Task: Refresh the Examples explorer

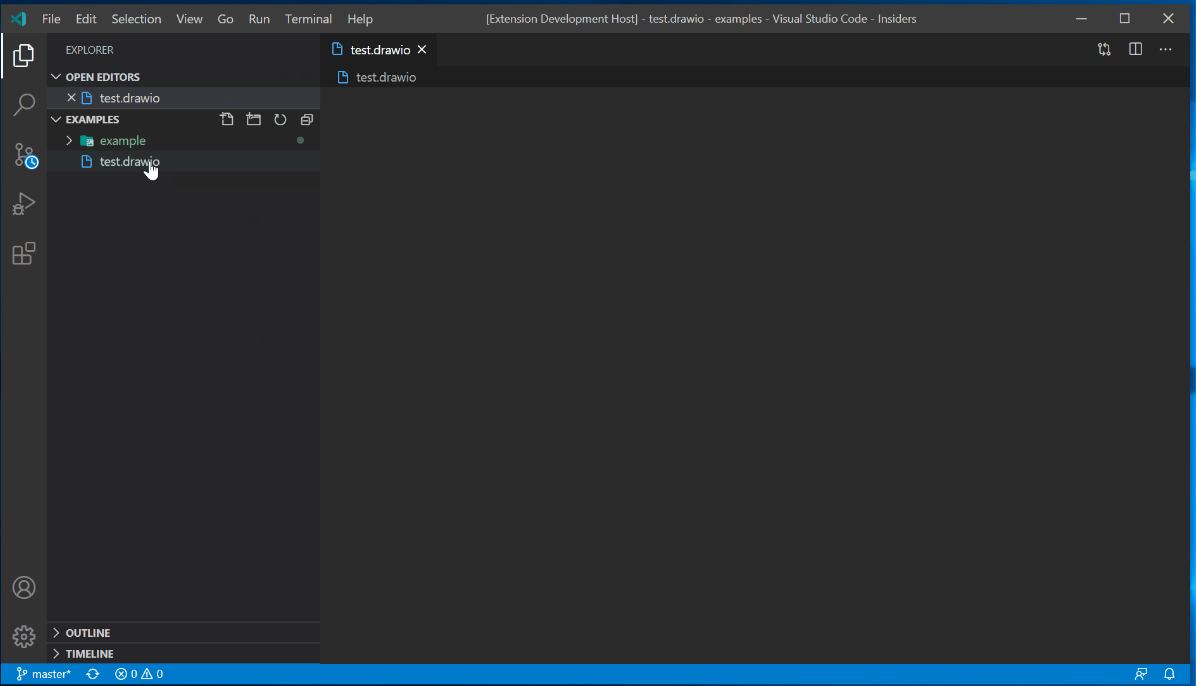Action: pos(280,119)
